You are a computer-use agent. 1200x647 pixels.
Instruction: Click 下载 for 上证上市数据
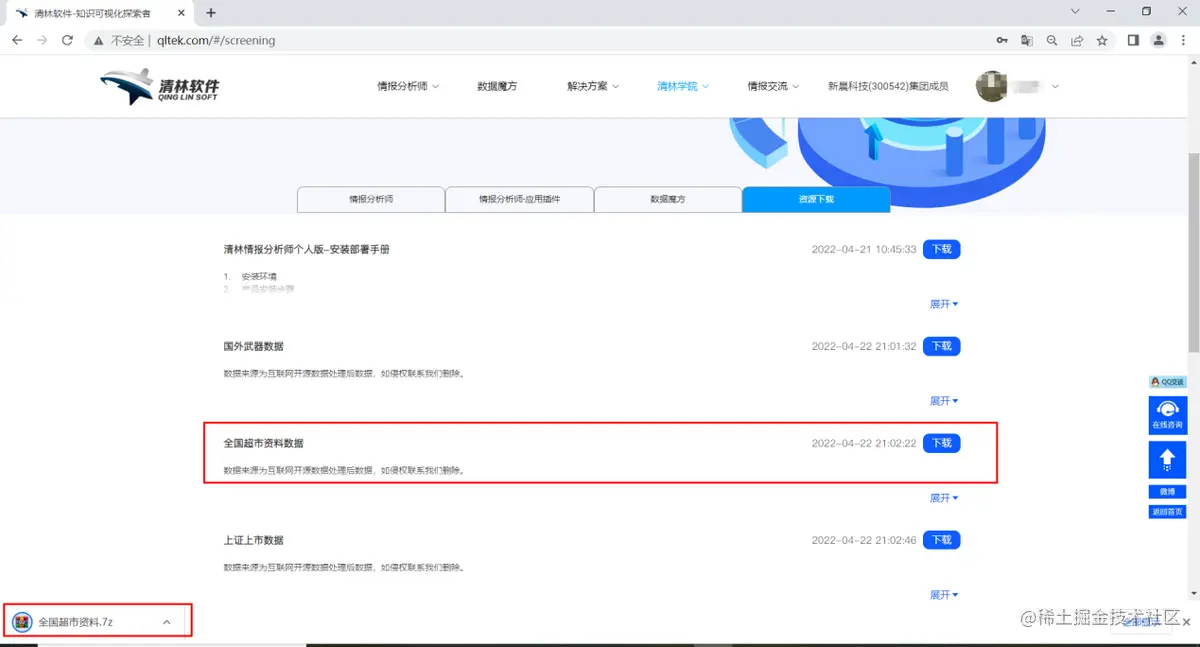click(x=940, y=539)
